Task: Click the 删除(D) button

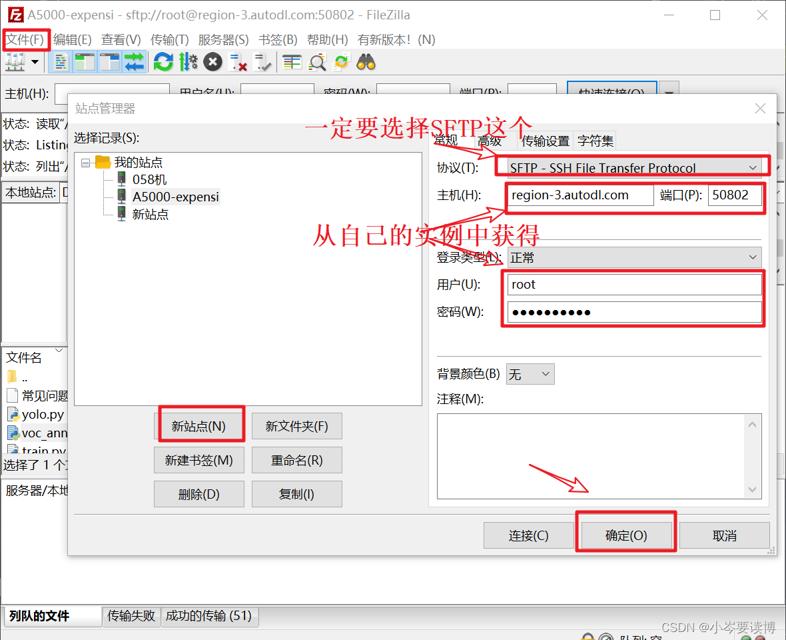Action: (x=199, y=494)
